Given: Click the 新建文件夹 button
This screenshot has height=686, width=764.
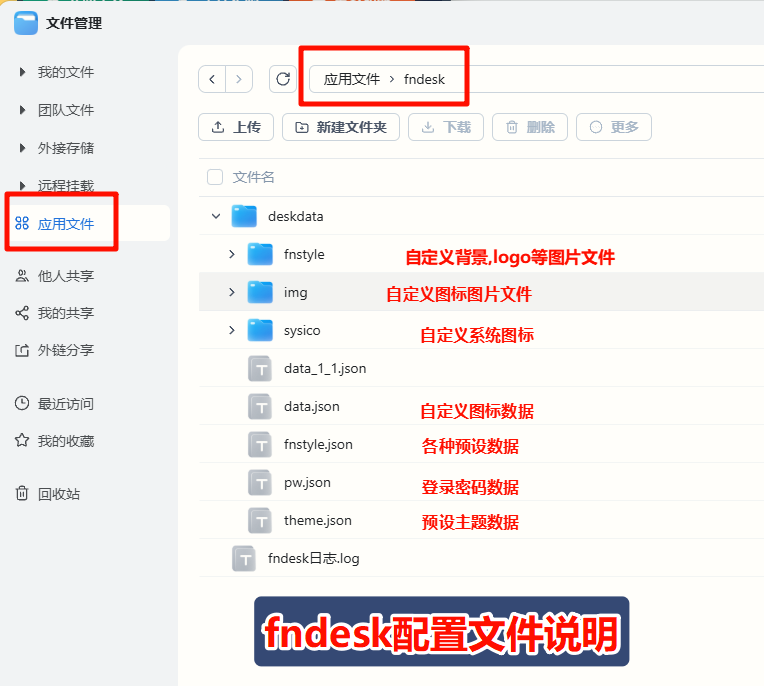Looking at the screenshot, I should click(x=341, y=127).
